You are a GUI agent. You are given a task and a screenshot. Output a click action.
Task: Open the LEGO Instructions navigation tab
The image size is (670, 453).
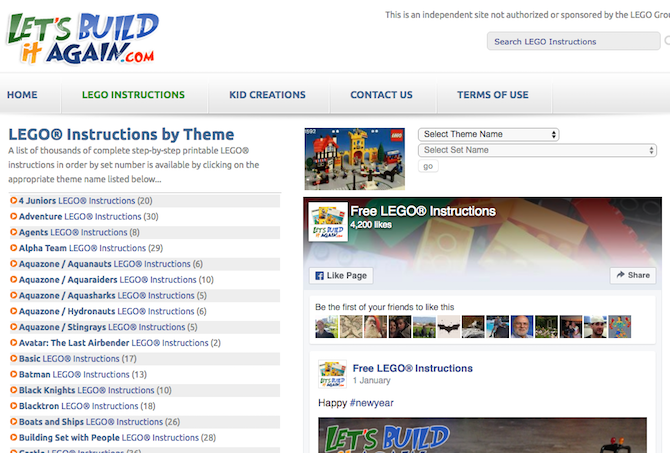[x=133, y=94]
